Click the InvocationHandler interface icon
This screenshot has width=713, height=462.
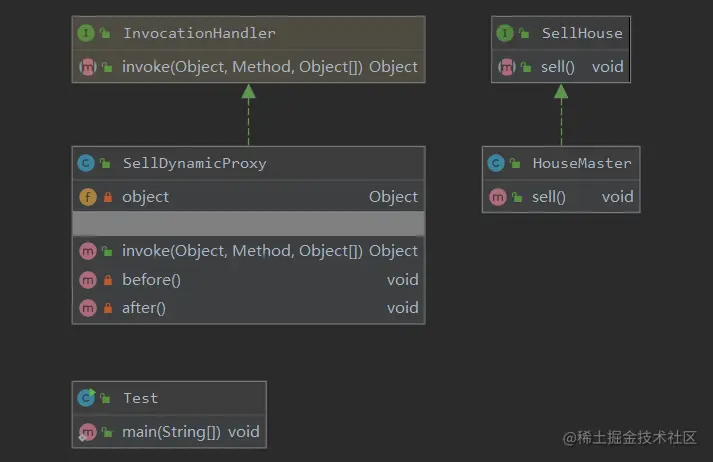(86, 33)
